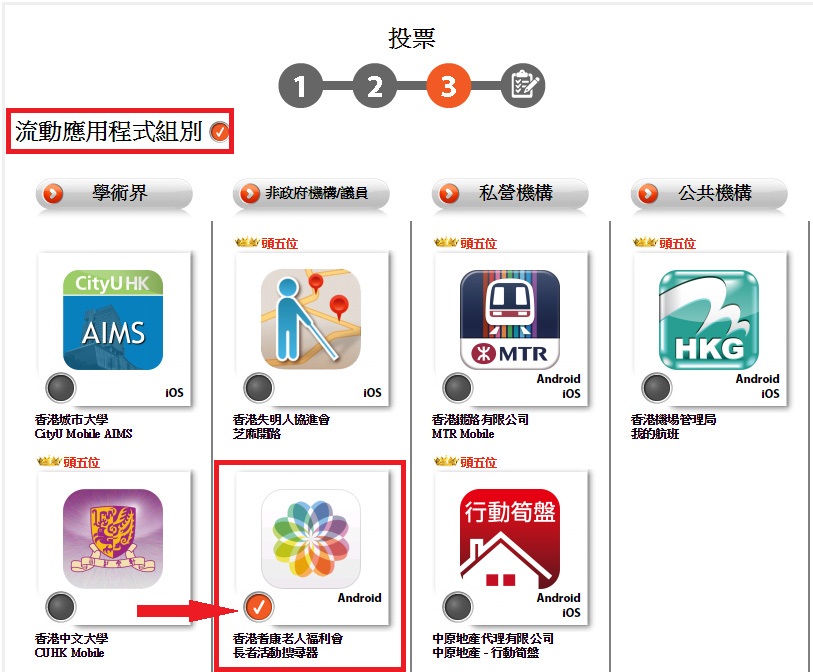Expand the 學術界 category header

114,193
